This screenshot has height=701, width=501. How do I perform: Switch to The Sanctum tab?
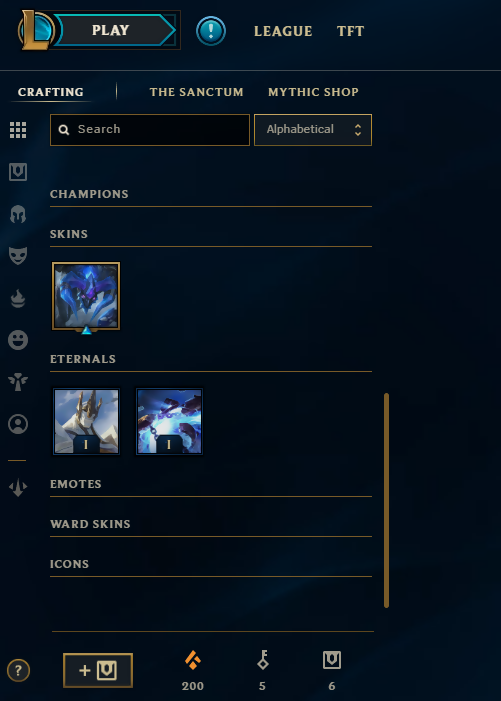pyautogui.click(x=197, y=92)
